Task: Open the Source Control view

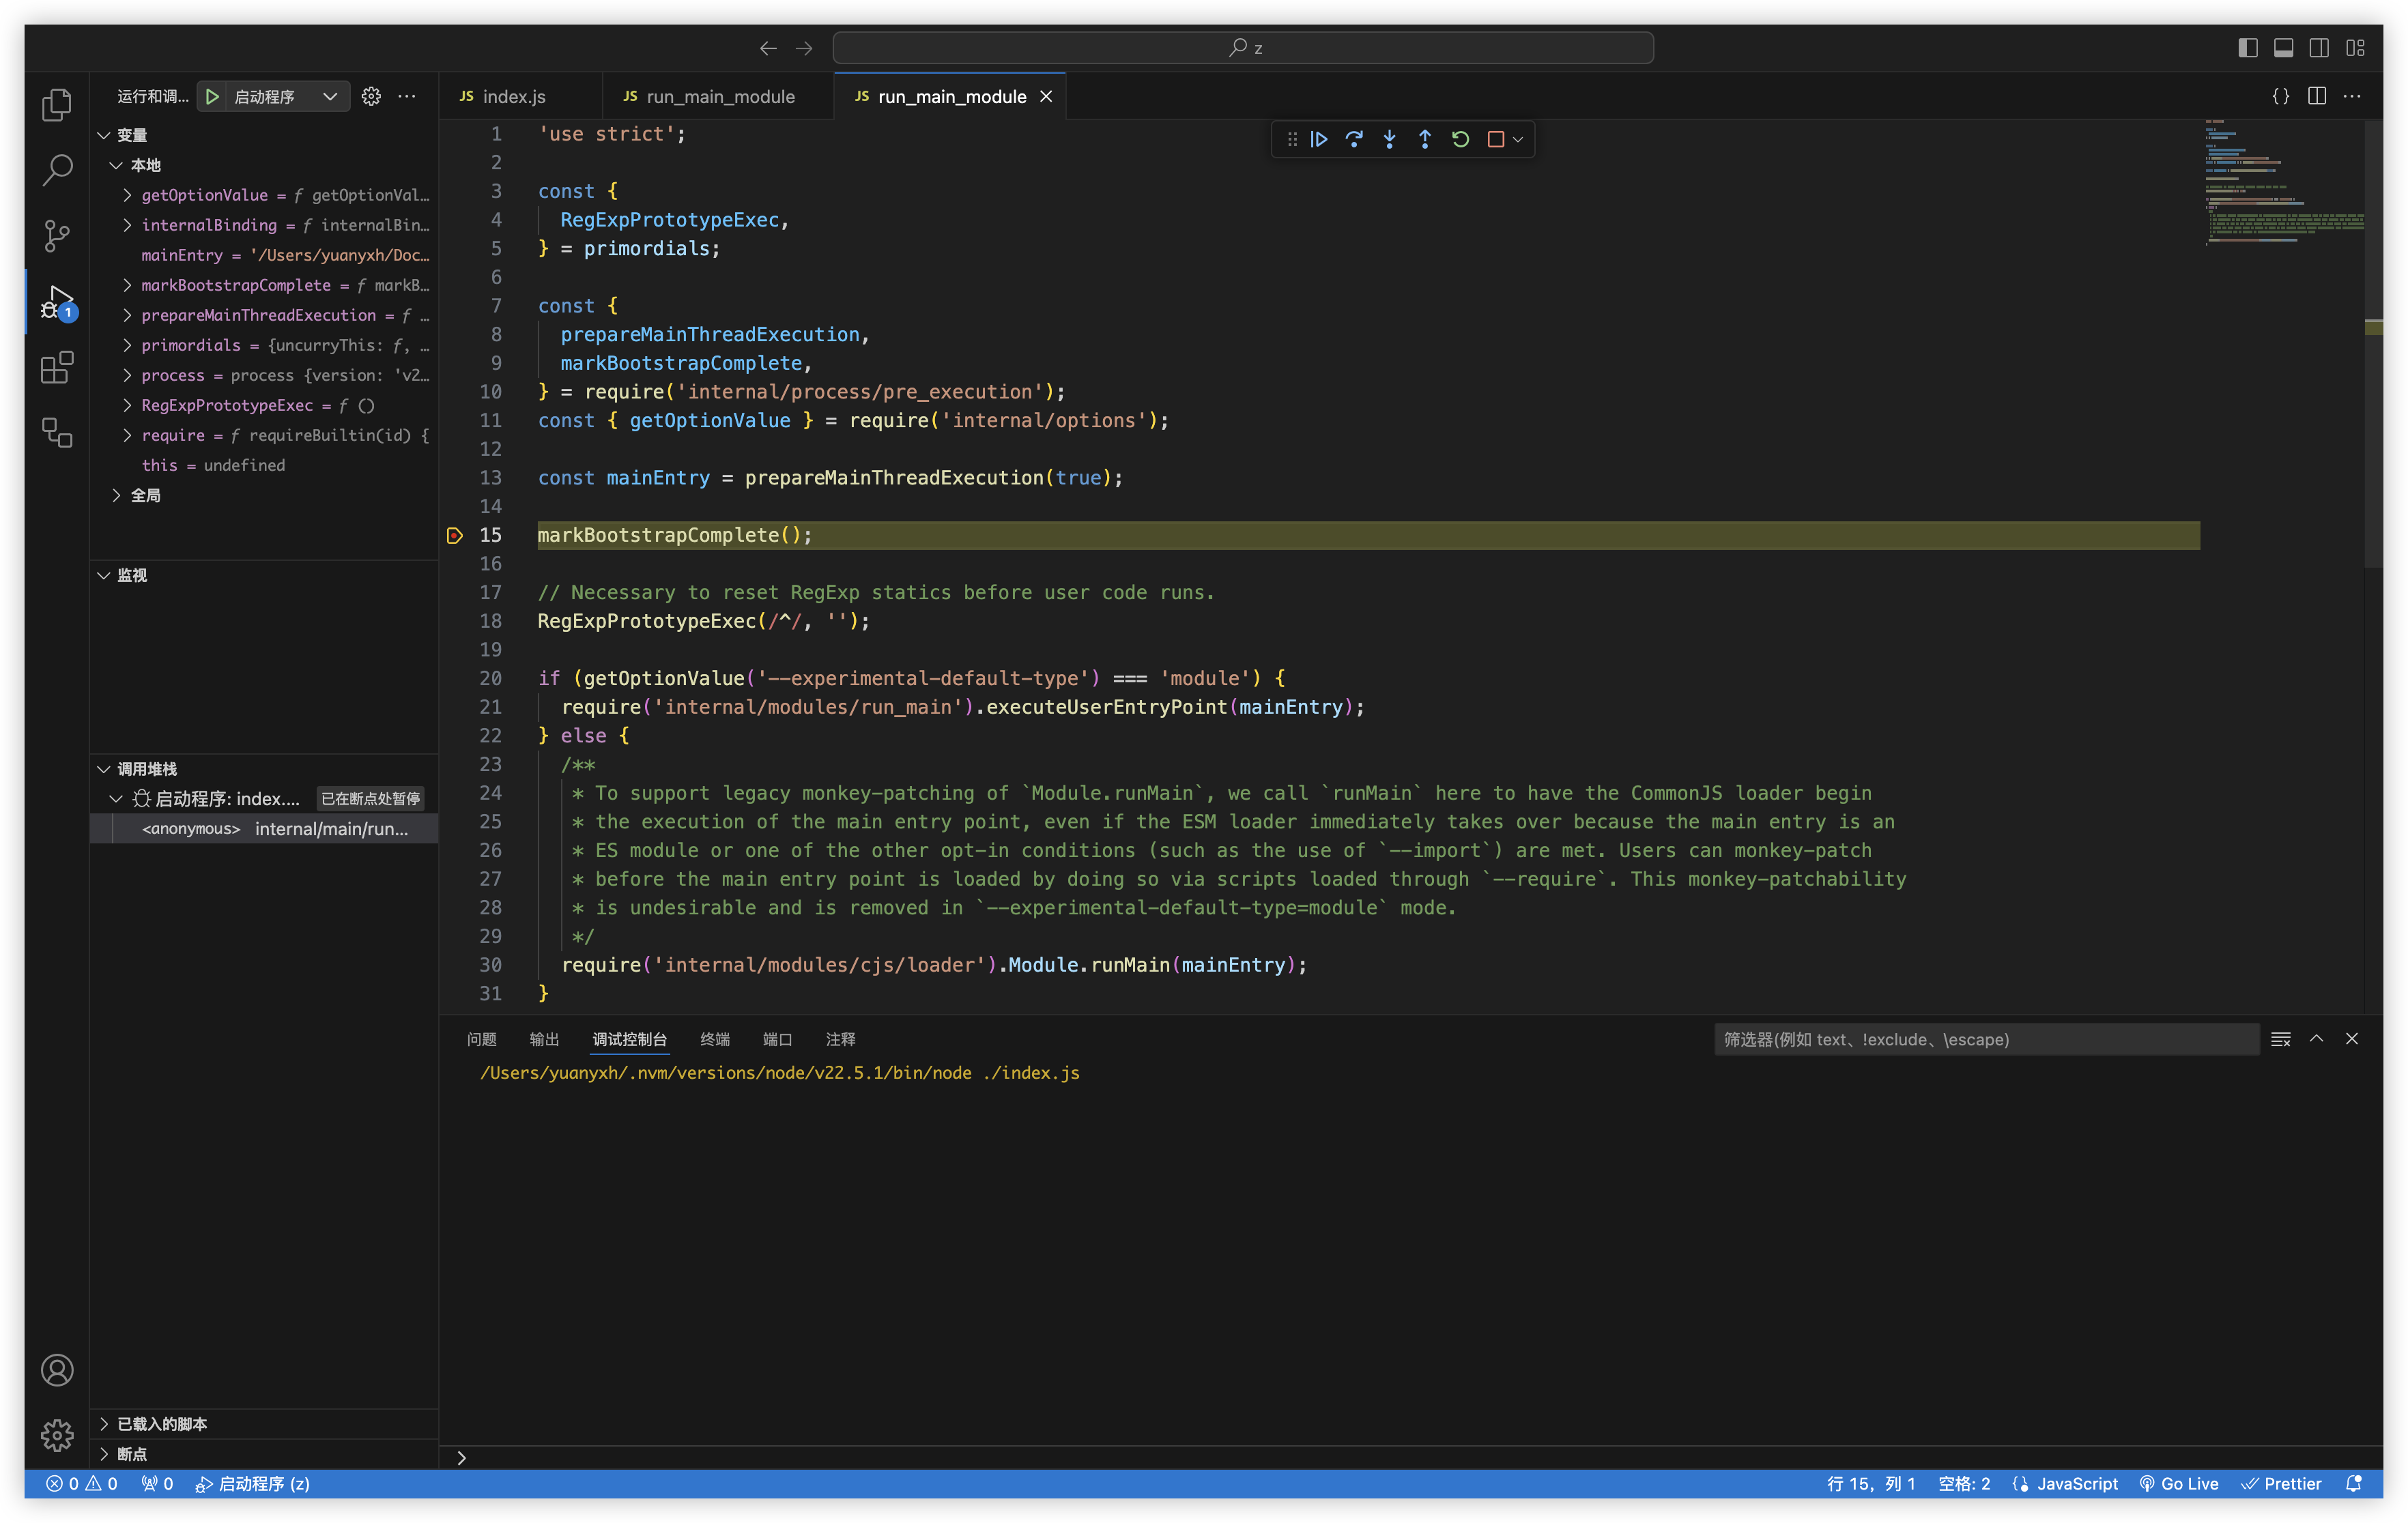Action: pos(57,236)
